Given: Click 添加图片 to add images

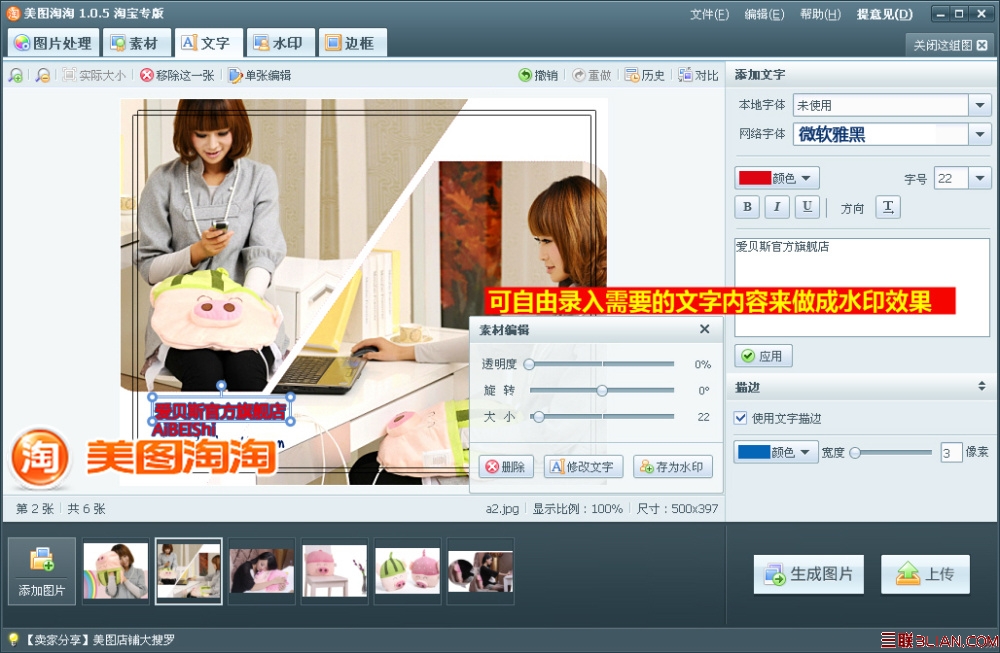Looking at the screenshot, I should (x=41, y=571).
